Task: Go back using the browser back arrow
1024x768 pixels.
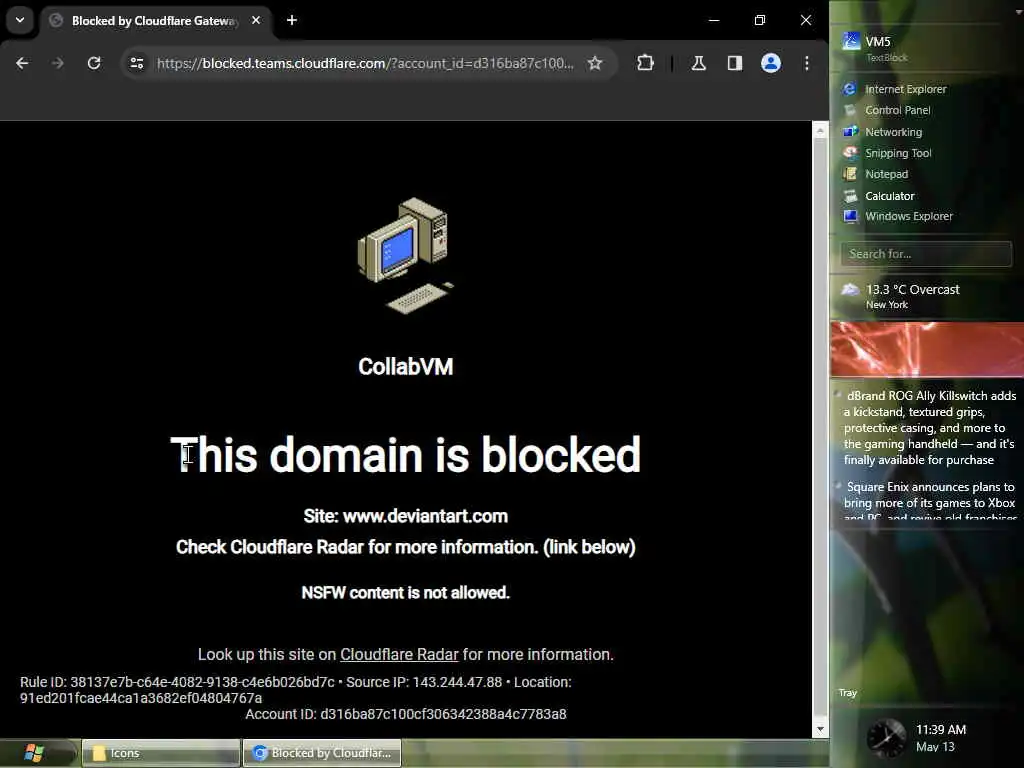Action: coord(22,63)
